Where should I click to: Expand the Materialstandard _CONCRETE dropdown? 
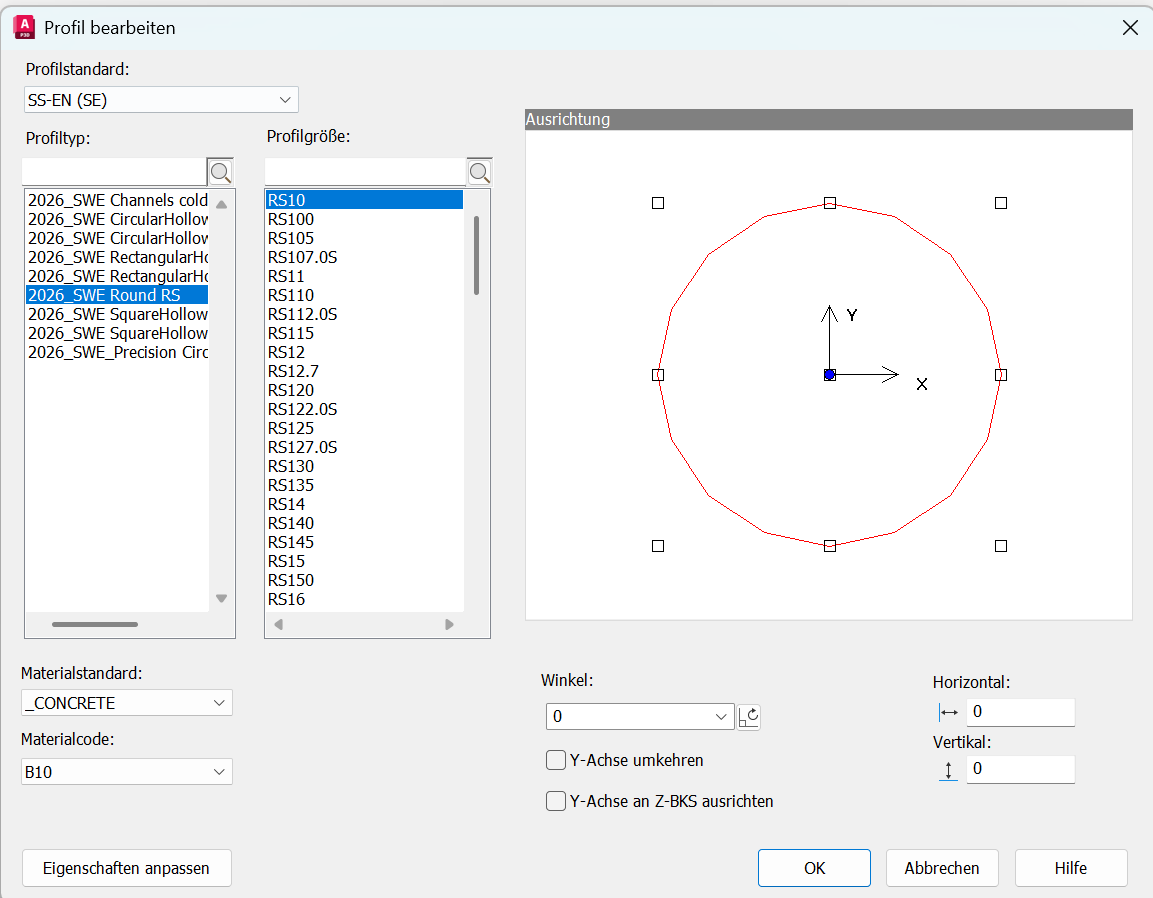[x=127, y=703]
